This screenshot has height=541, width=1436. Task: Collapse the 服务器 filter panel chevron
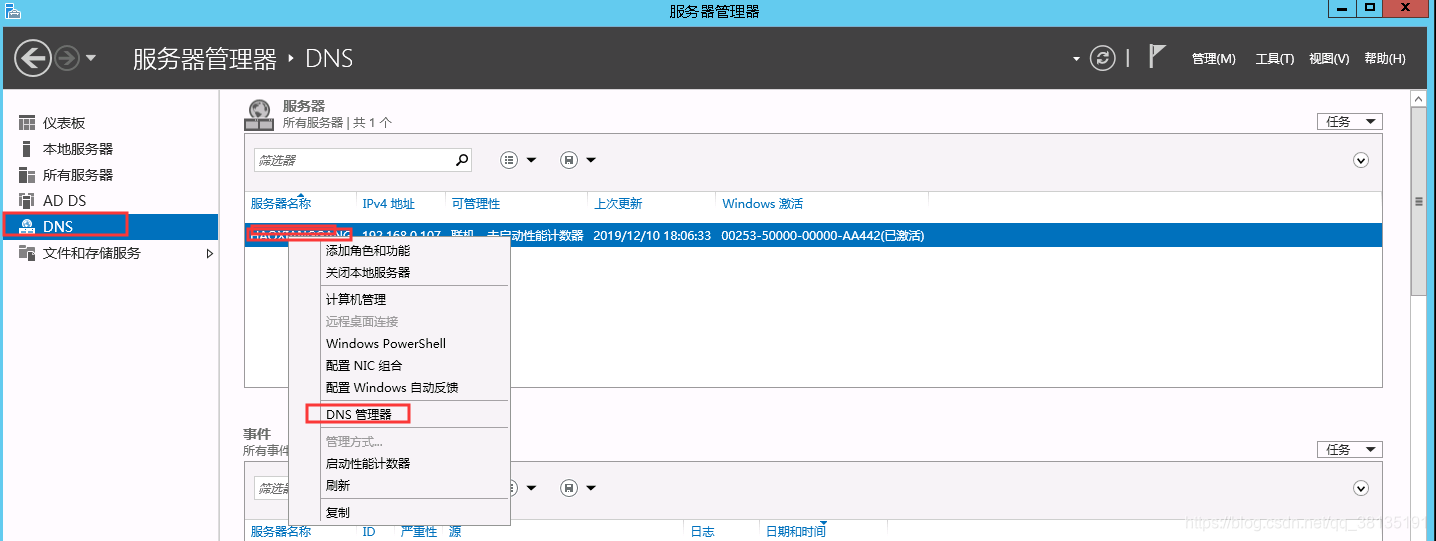(x=1360, y=160)
